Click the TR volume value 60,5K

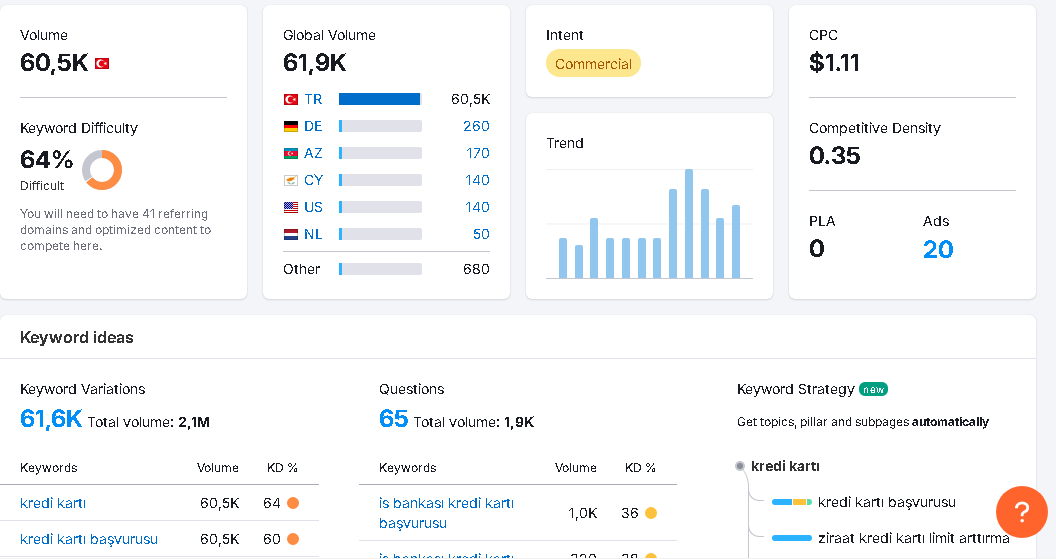(471, 100)
